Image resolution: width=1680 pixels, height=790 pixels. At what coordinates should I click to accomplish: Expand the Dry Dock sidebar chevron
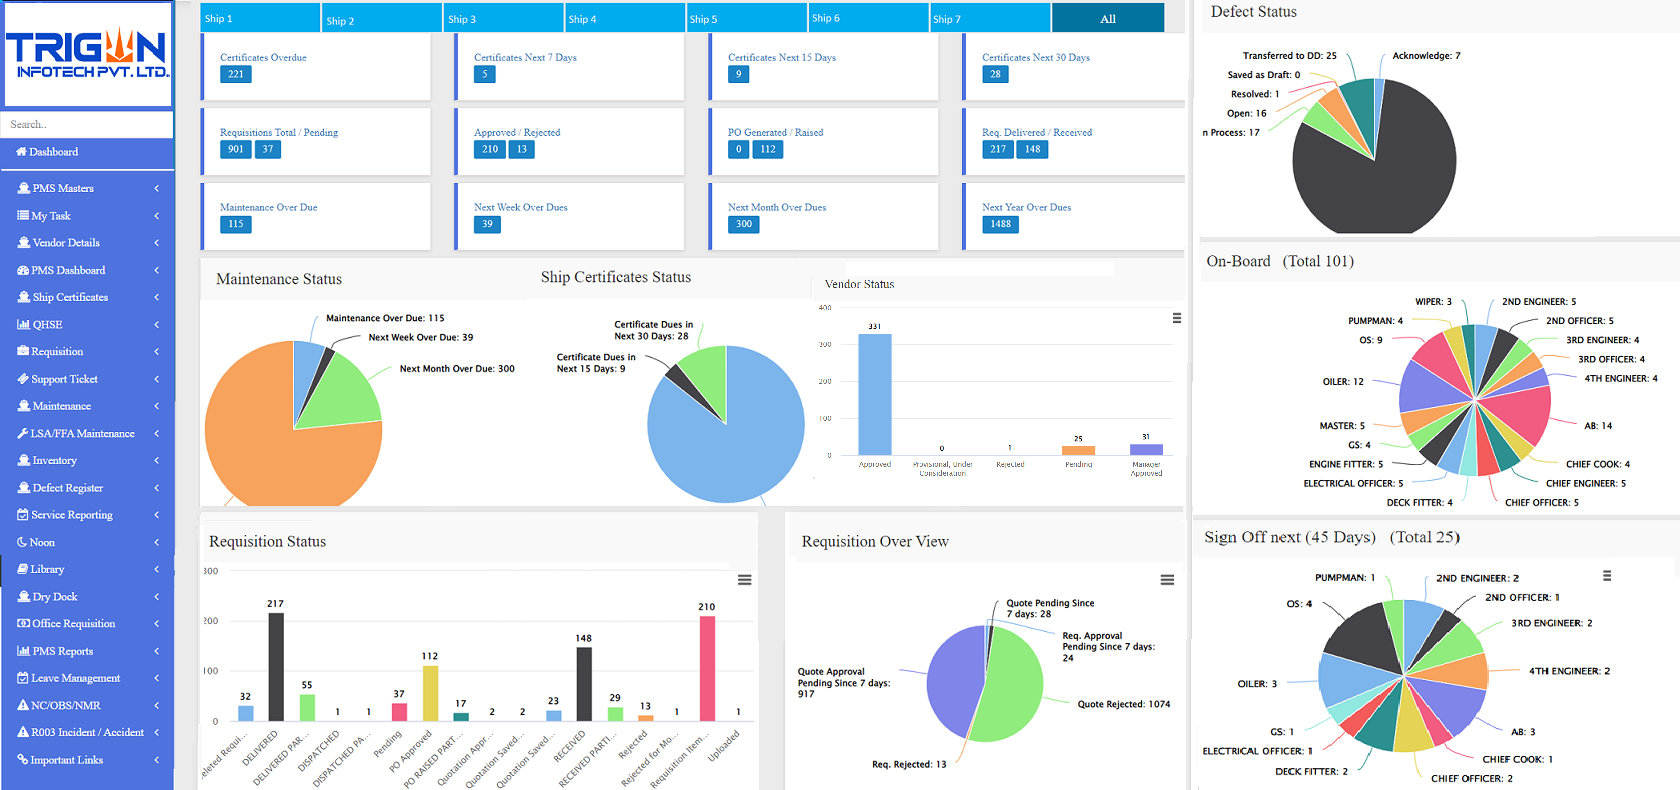coord(157,596)
